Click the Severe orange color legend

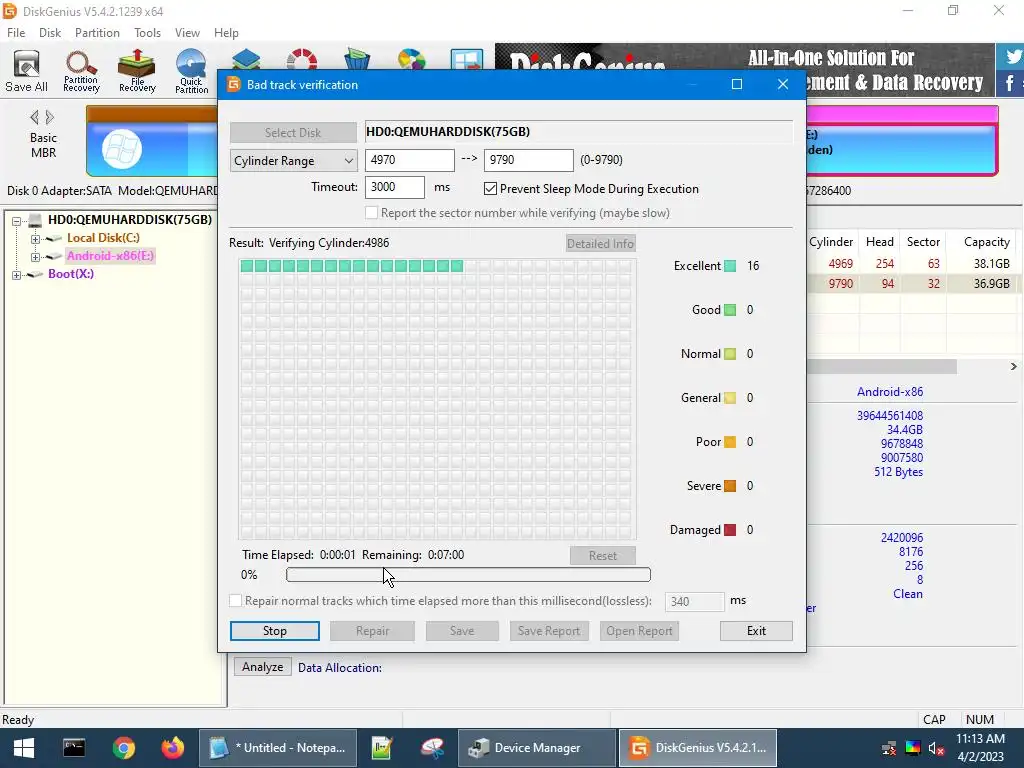tap(730, 486)
